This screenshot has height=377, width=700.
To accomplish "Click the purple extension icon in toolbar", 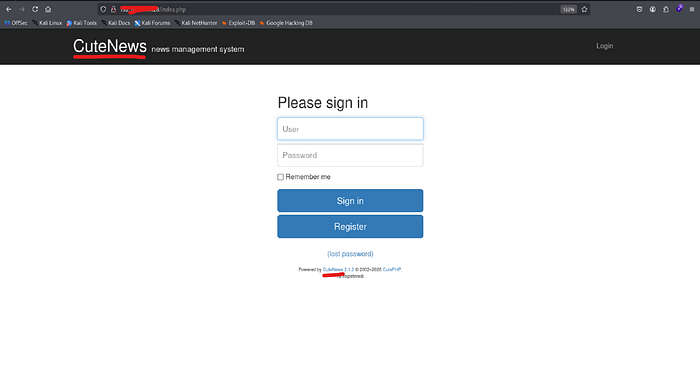I will [679, 8].
